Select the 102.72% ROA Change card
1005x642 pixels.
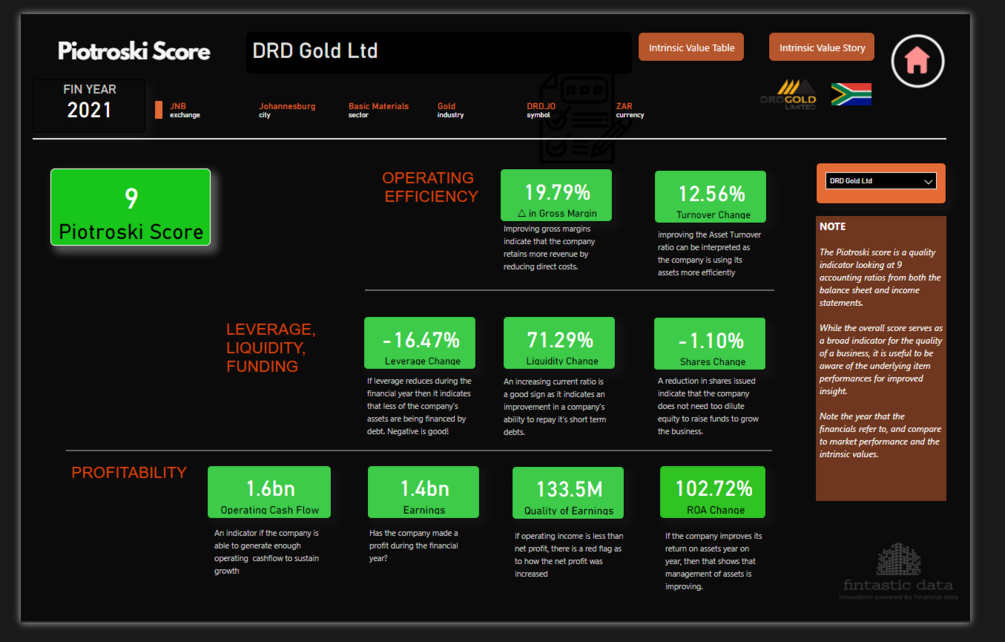(x=713, y=492)
